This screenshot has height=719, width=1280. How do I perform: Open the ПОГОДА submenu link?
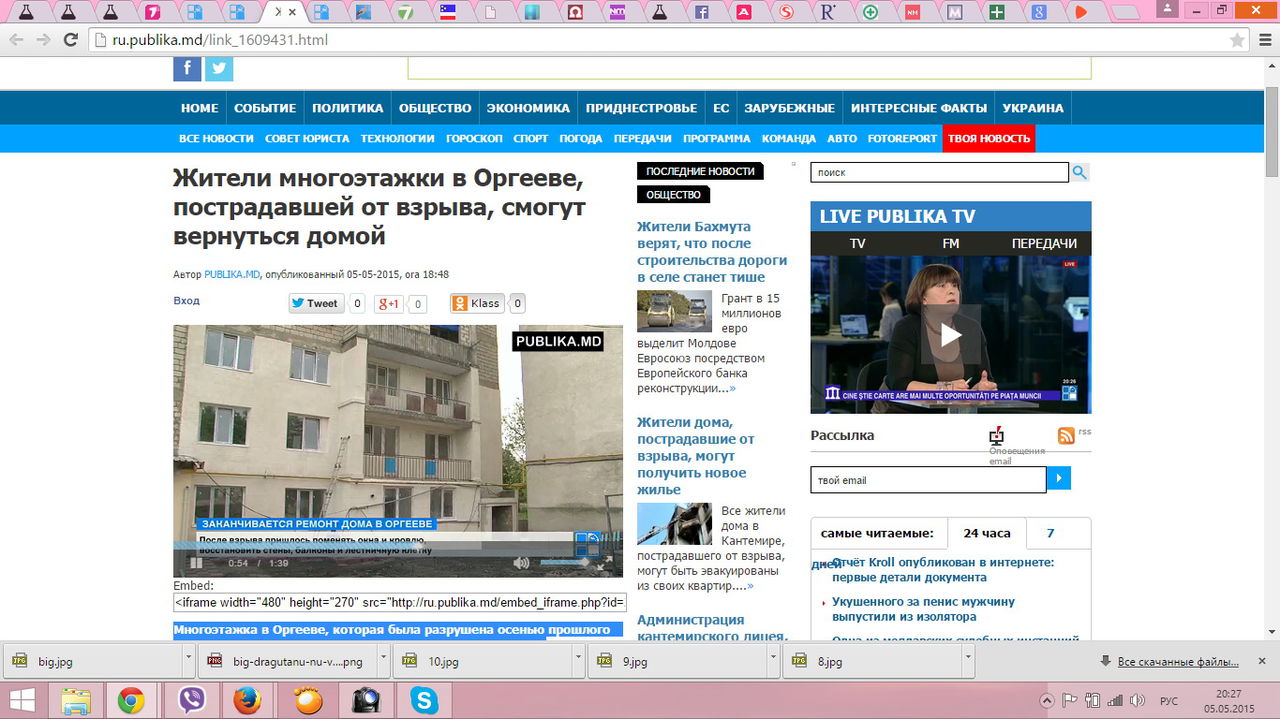click(580, 138)
